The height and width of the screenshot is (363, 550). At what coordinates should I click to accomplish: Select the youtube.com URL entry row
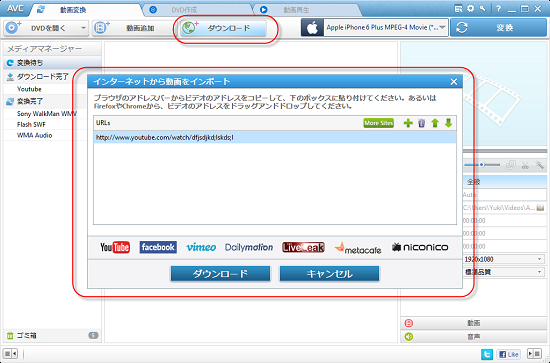275,137
